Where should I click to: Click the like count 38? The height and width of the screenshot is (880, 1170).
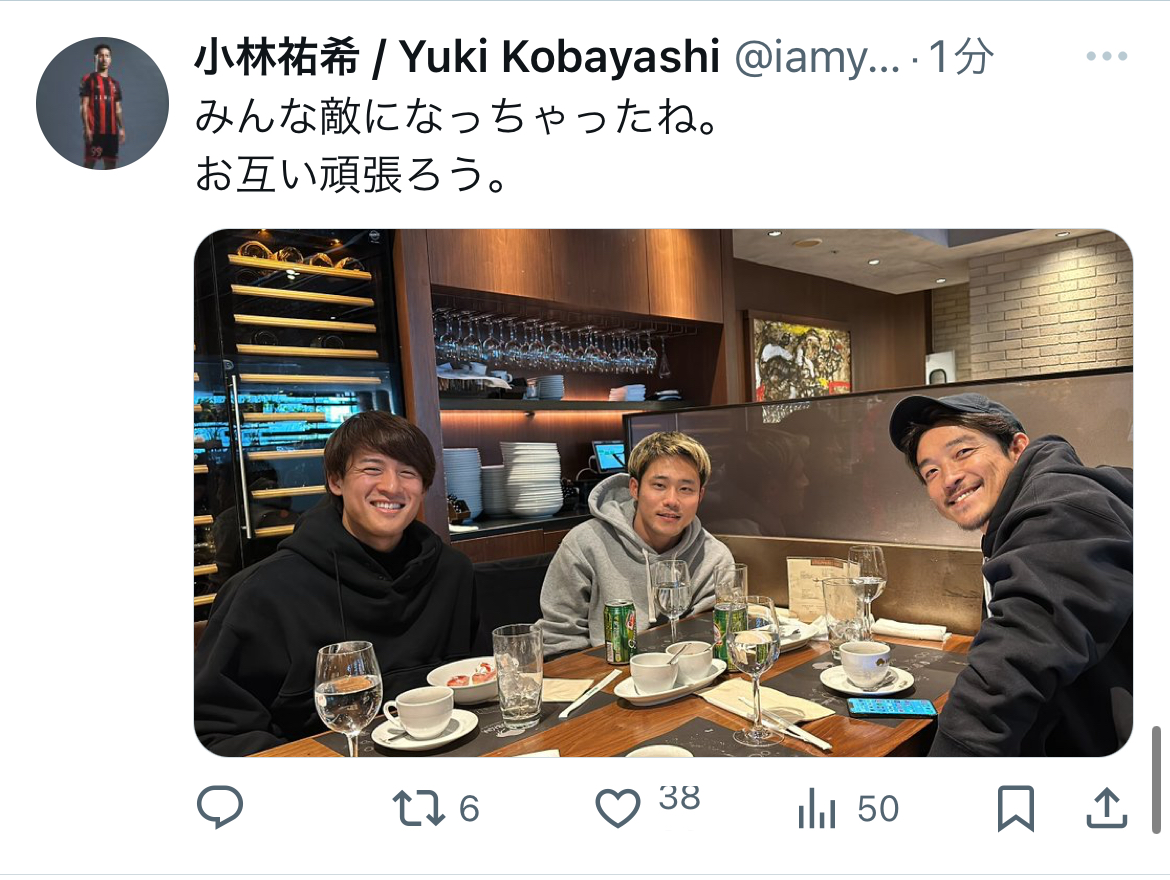pos(679,798)
